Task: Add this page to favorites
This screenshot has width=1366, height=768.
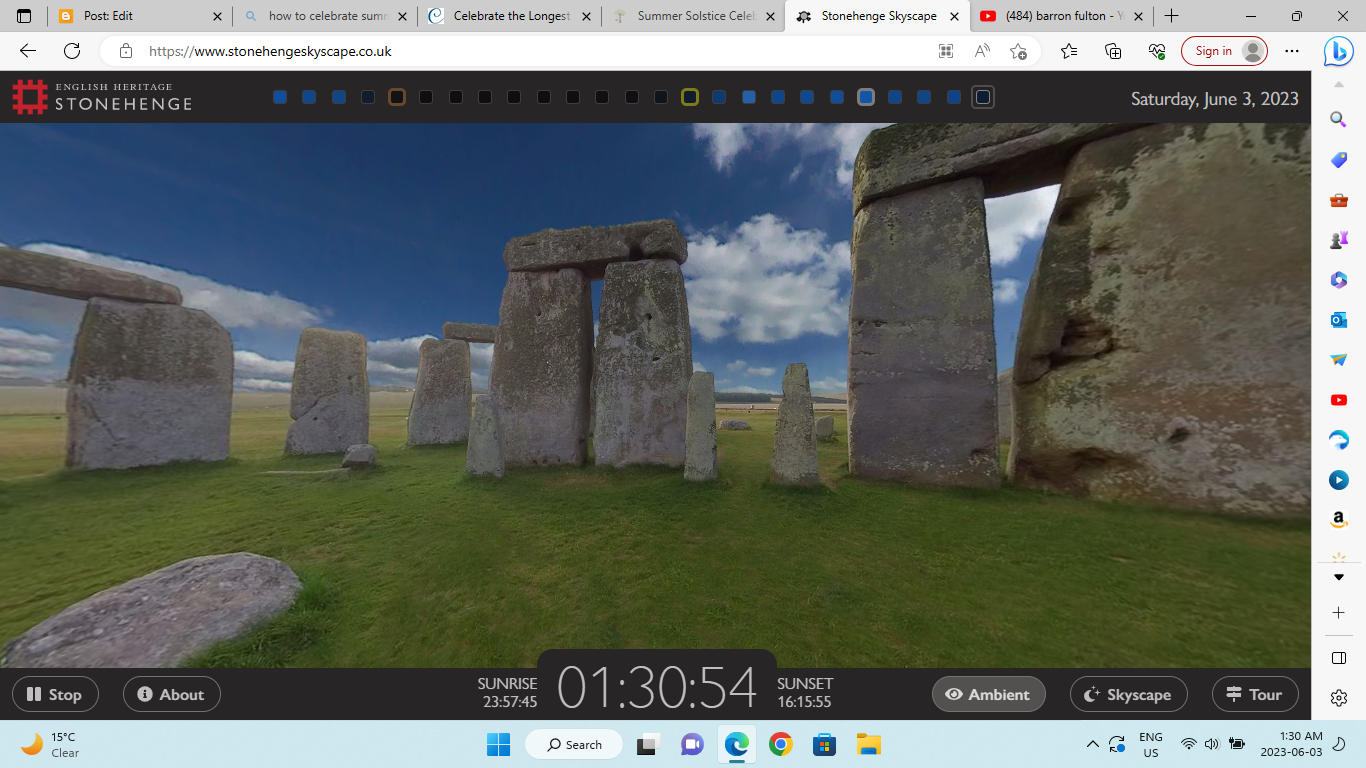Action: [1018, 51]
